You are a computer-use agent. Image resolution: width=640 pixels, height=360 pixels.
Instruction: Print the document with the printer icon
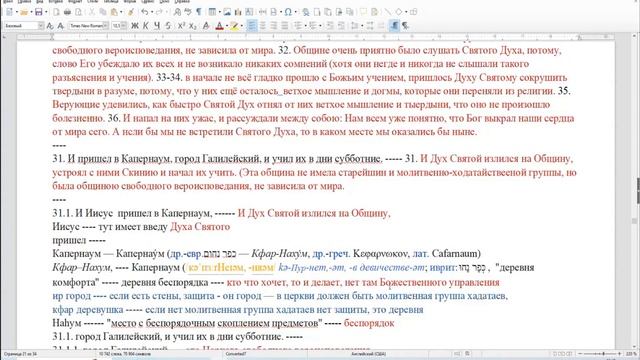pos(67,12)
